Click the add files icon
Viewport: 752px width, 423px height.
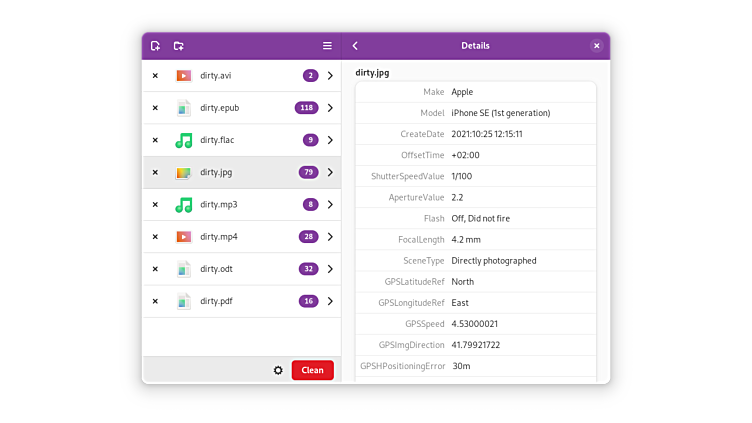(x=155, y=46)
